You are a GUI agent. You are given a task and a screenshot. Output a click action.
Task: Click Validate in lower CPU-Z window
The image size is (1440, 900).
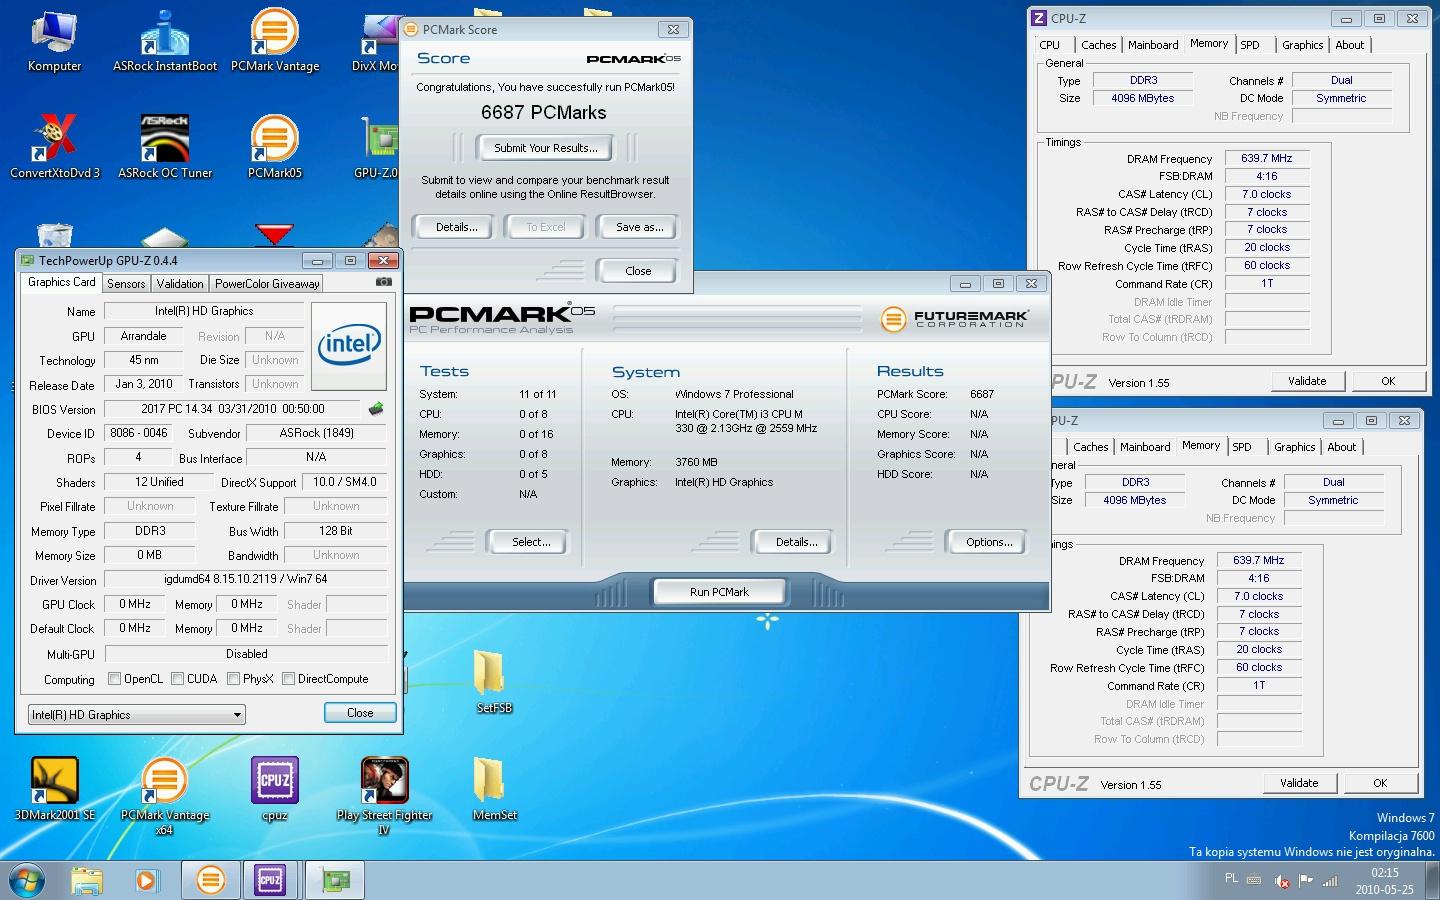[1299, 783]
